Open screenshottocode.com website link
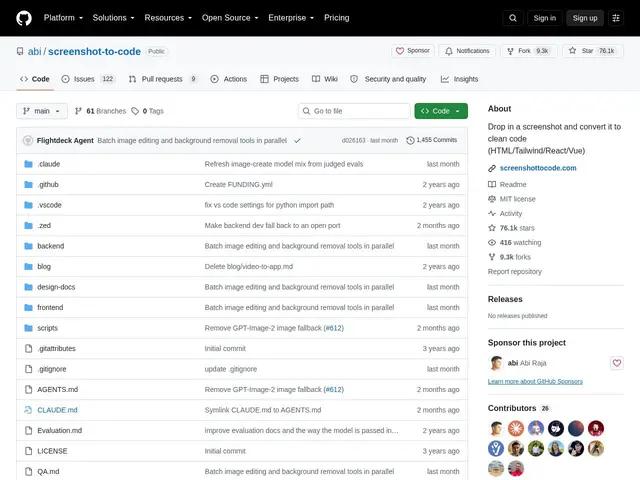Screen dimensions: 640x480 click(538, 168)
